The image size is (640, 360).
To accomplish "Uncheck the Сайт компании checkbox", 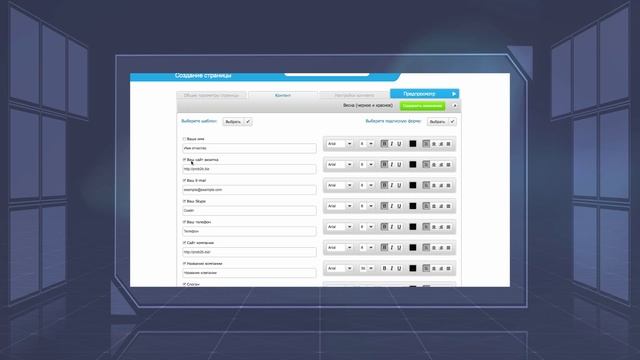I will coord(184,243).
